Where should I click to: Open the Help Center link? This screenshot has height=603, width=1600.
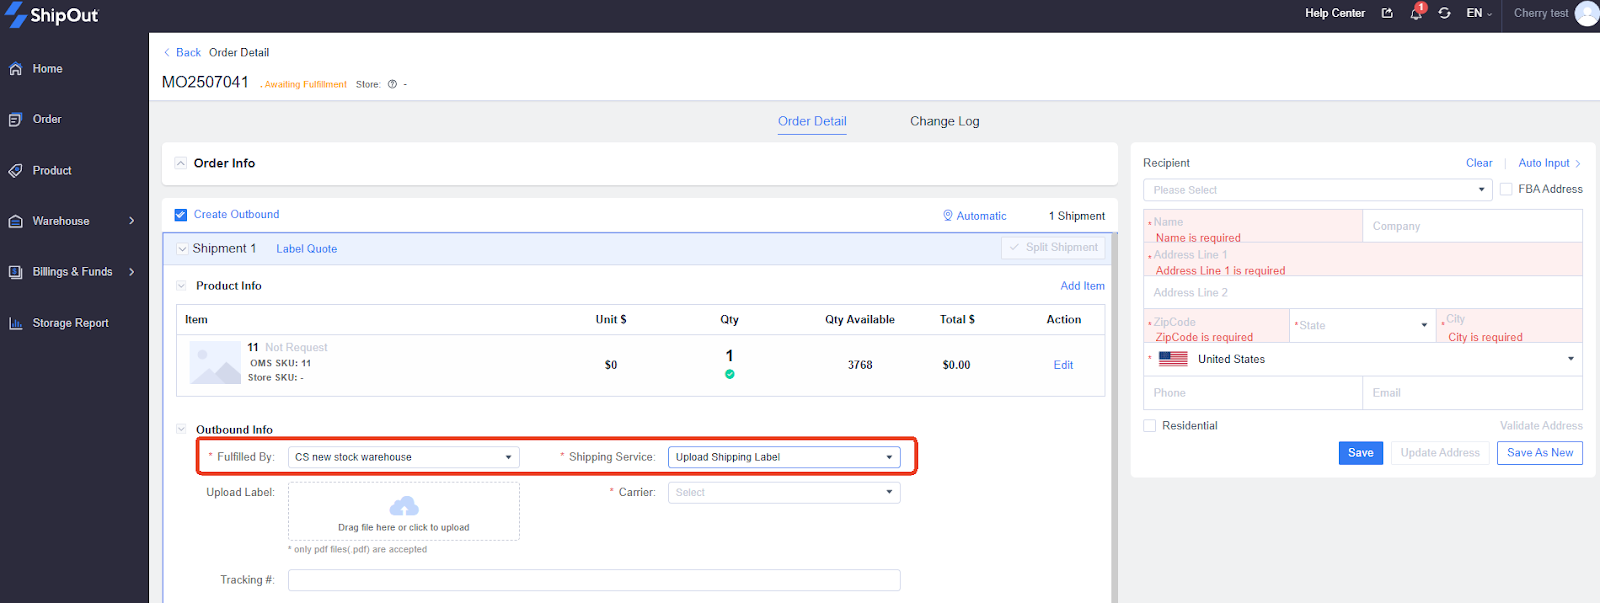click(1335, 13)
